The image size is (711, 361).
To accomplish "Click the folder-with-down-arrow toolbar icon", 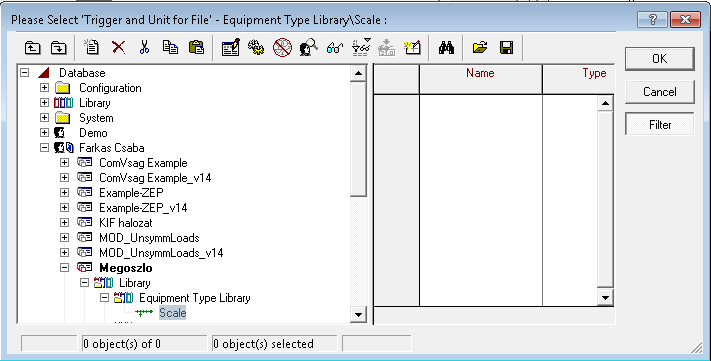I will 58,48.
